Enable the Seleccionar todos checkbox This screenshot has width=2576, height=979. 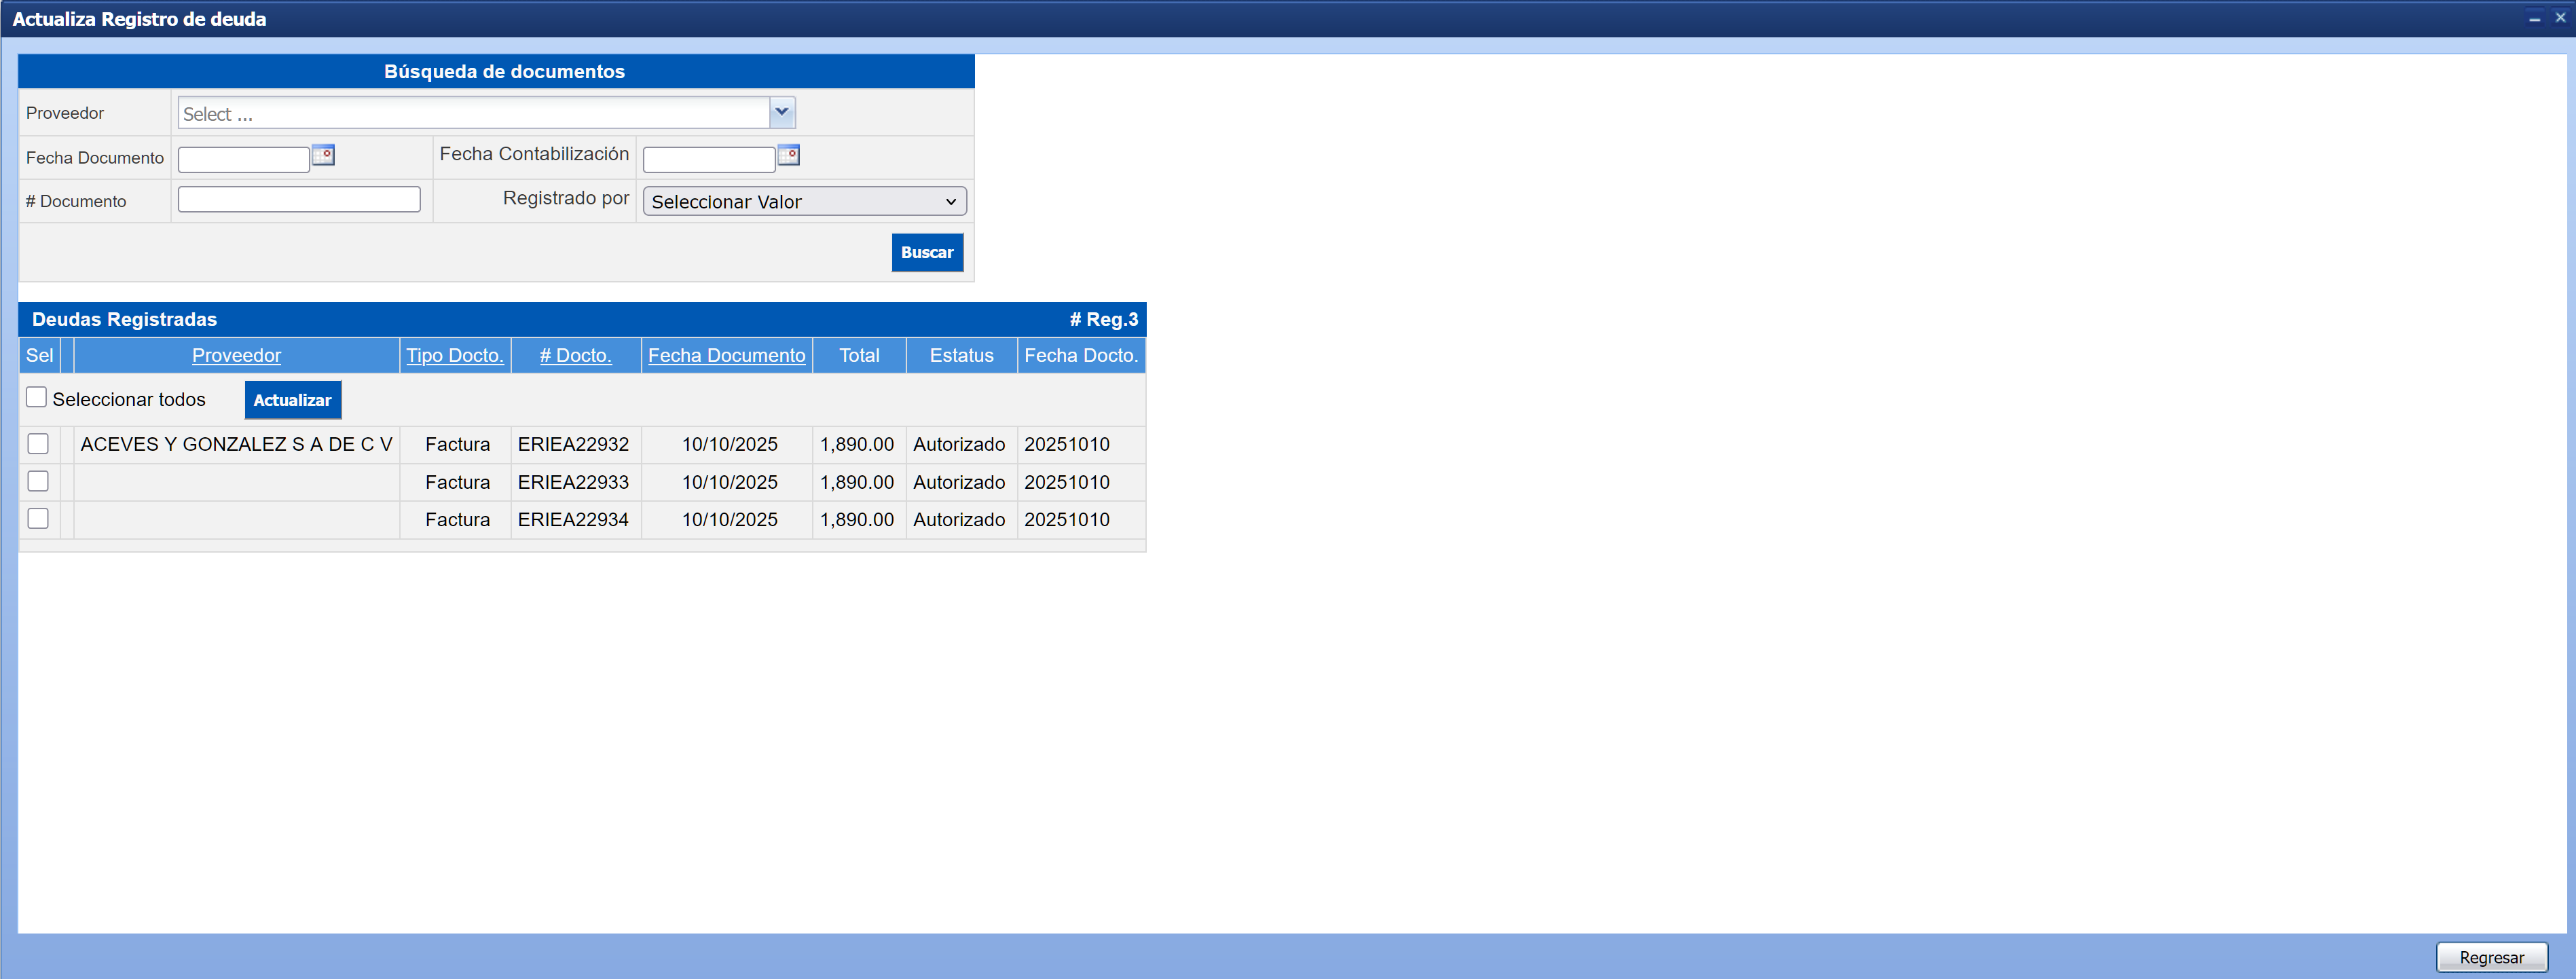(x=37, y=398)
